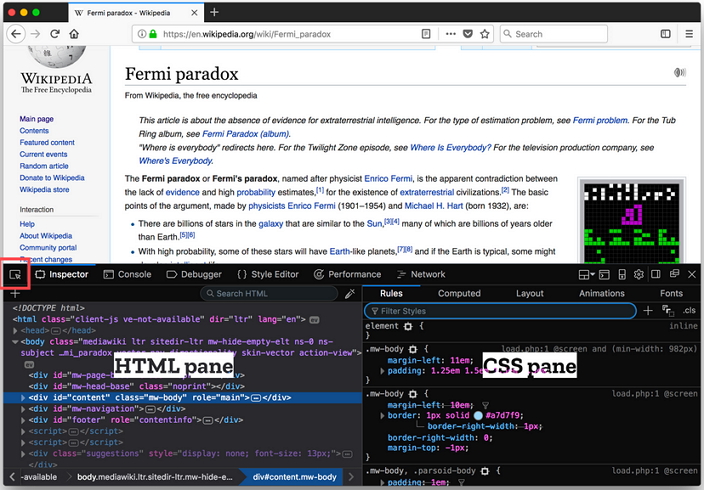Switch to the Computed styles tab
Screen dimensions: 704x490
click(459, 293)
